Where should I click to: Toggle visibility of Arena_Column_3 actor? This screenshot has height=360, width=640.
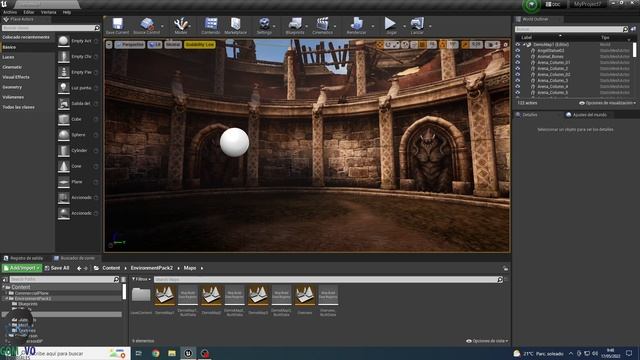[x=518, y=80]
